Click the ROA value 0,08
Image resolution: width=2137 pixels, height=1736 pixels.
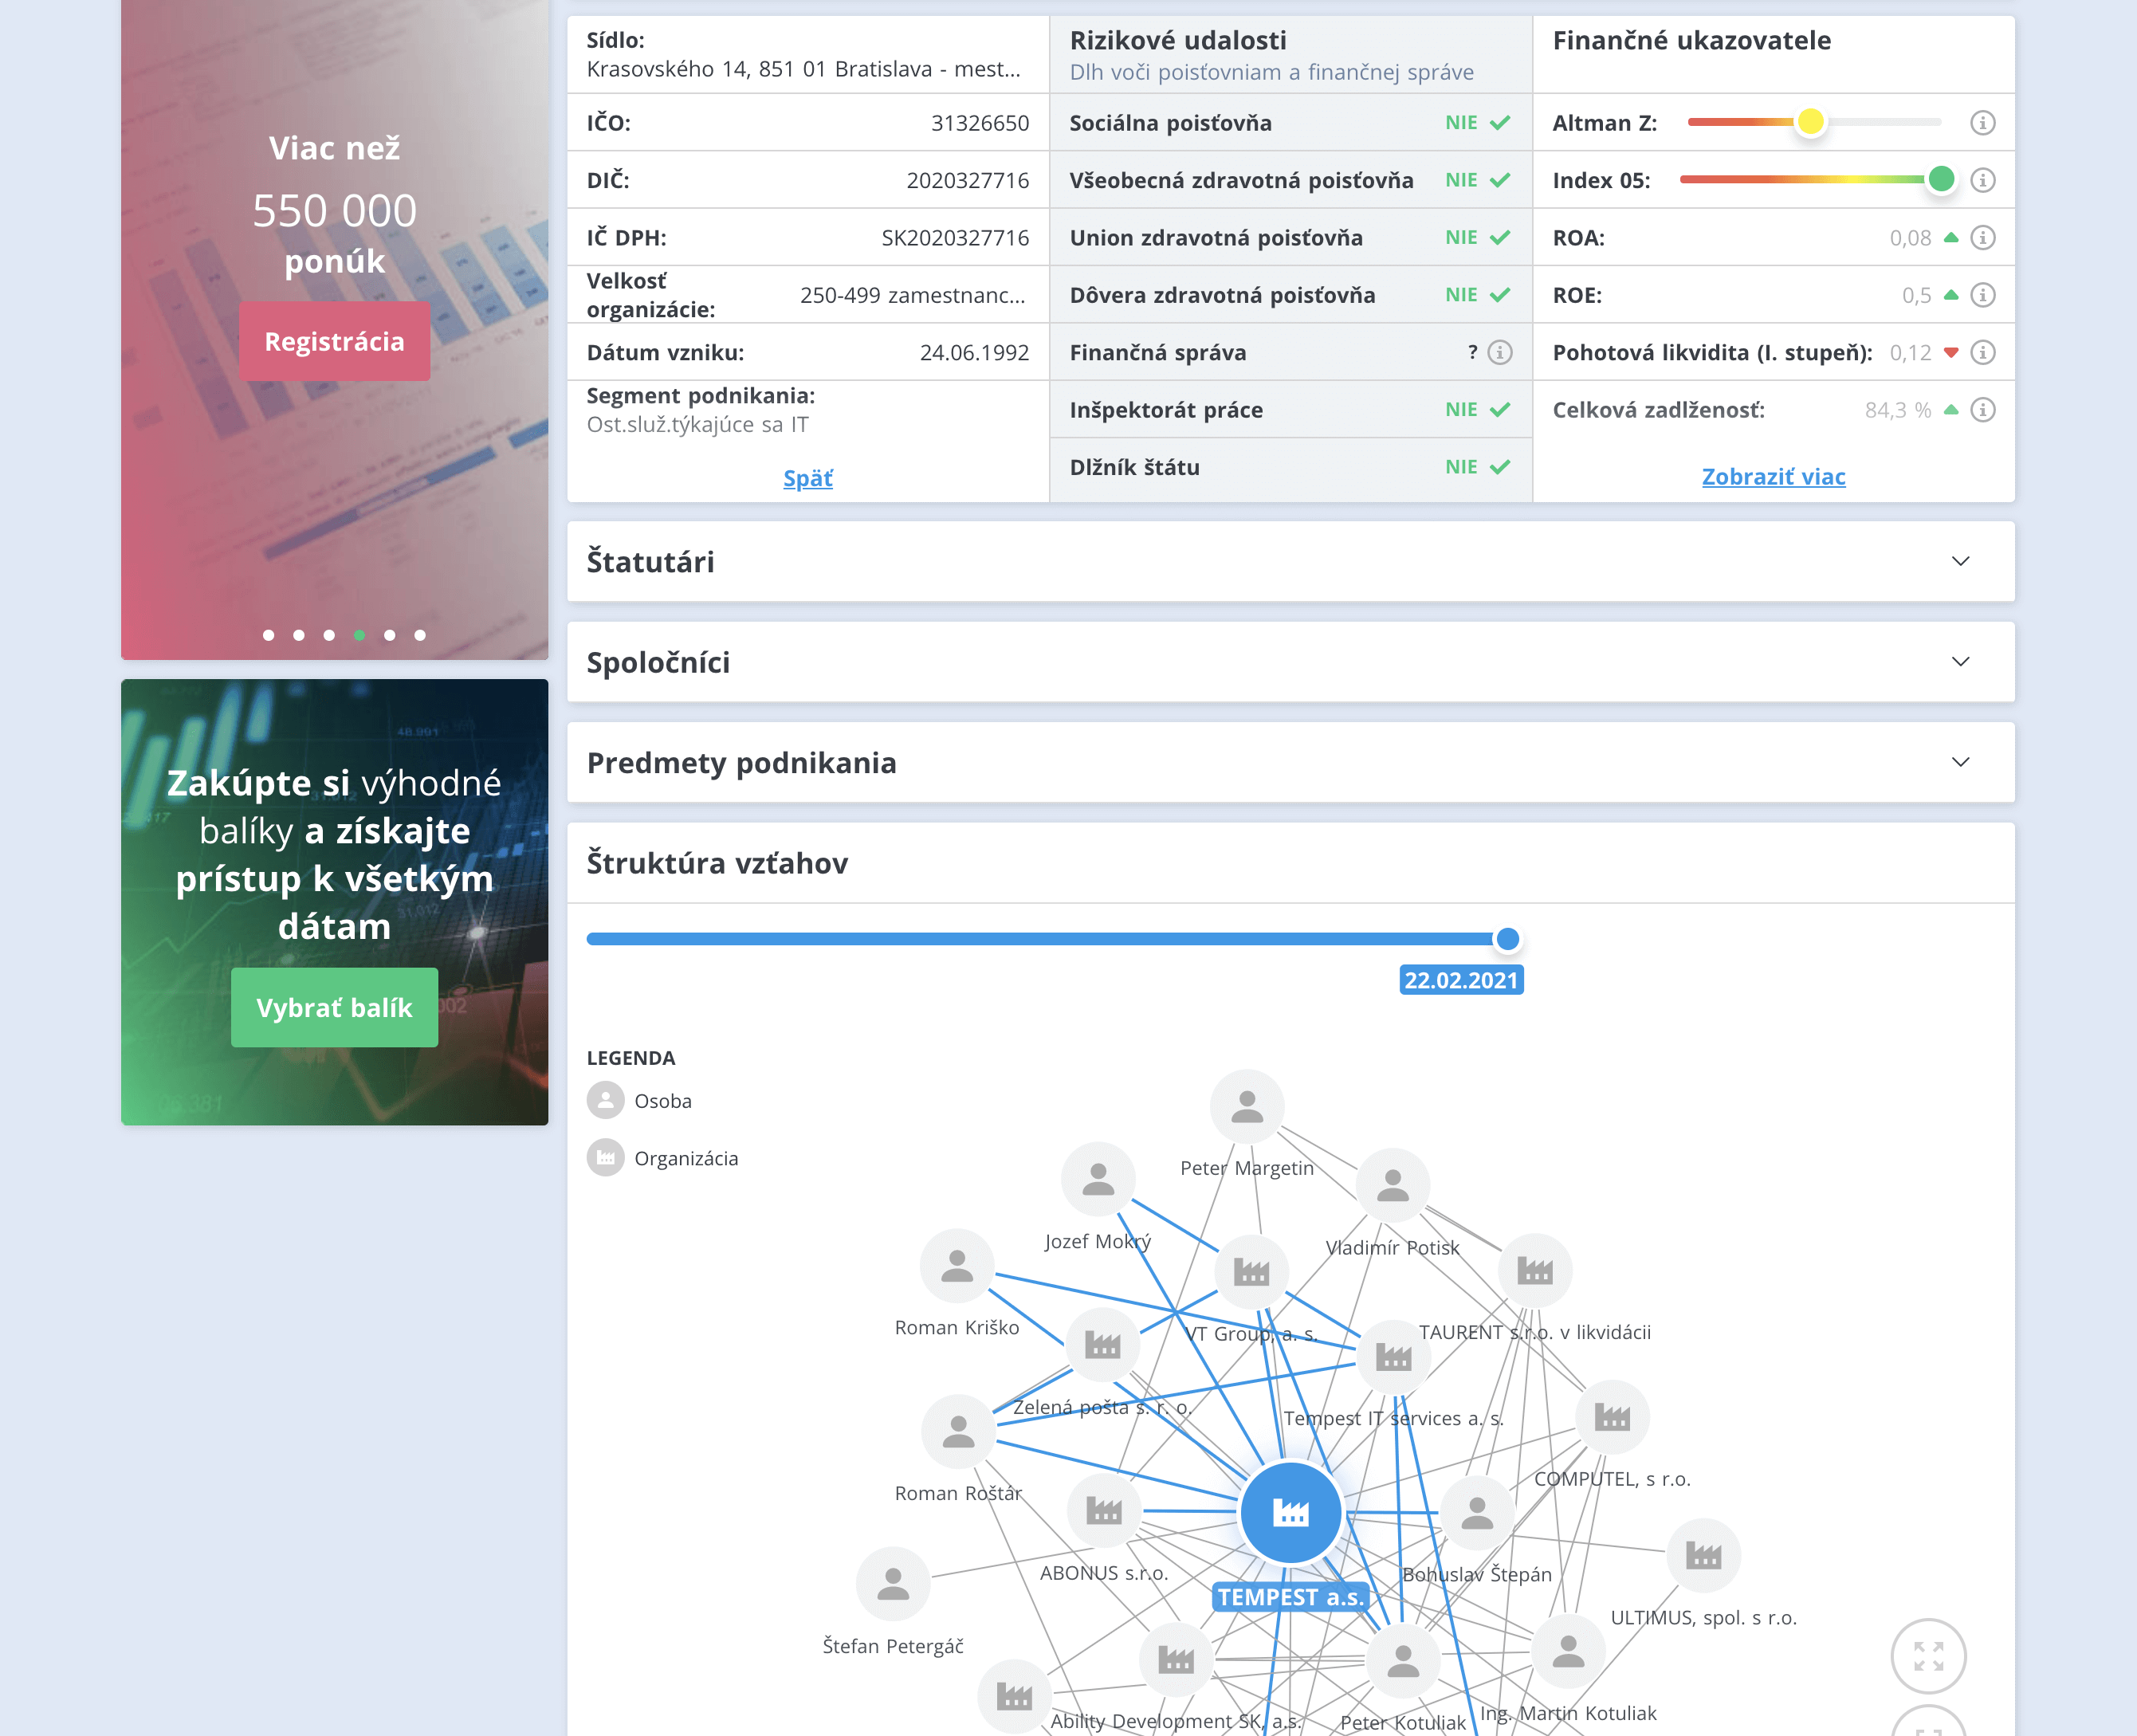click(x=1910, y=238)
